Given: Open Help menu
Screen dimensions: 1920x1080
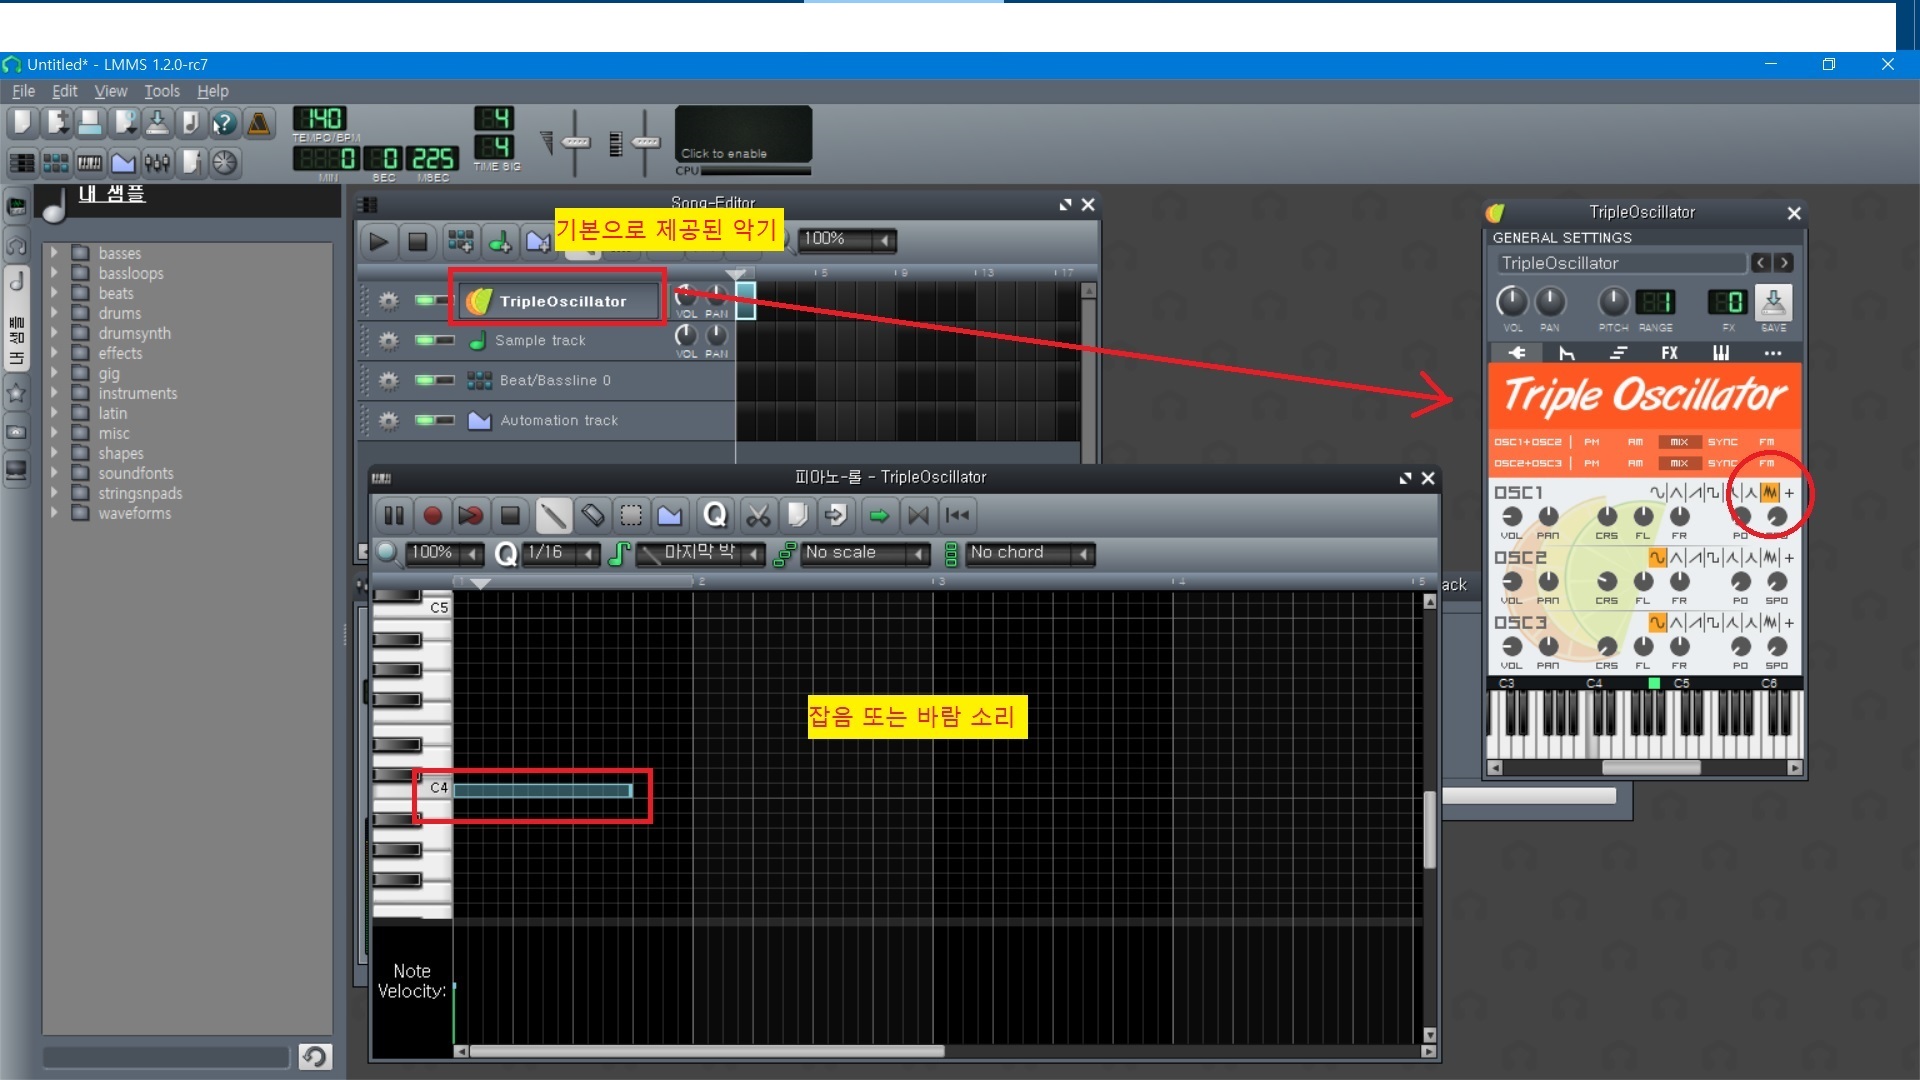Looking at the screenshot, I should tap(212, 91).
